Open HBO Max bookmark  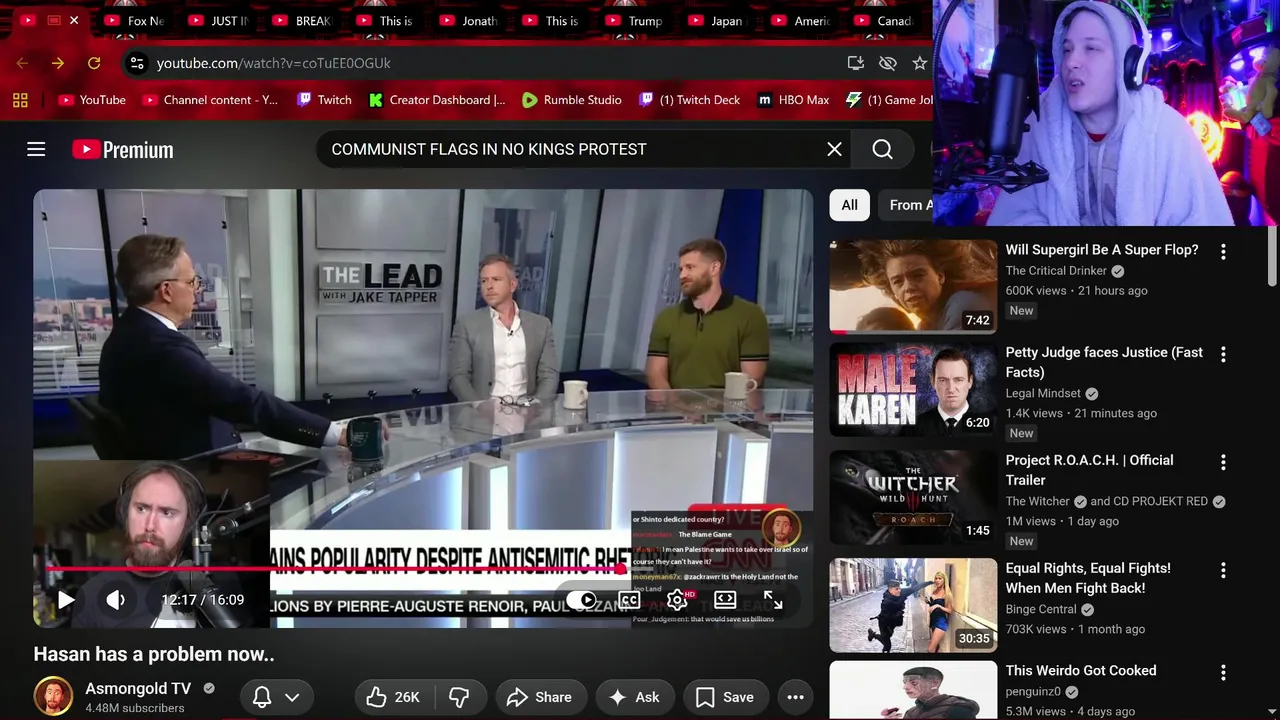(x=794, y=100)
